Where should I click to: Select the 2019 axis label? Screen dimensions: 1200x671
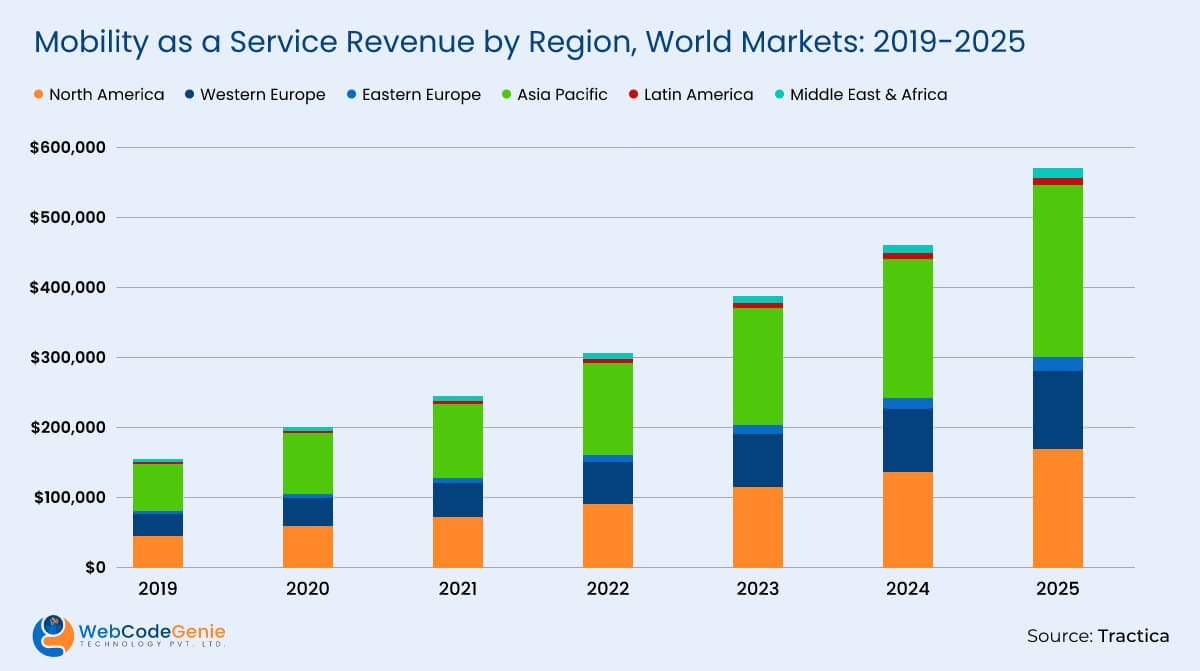pos(156,590)
